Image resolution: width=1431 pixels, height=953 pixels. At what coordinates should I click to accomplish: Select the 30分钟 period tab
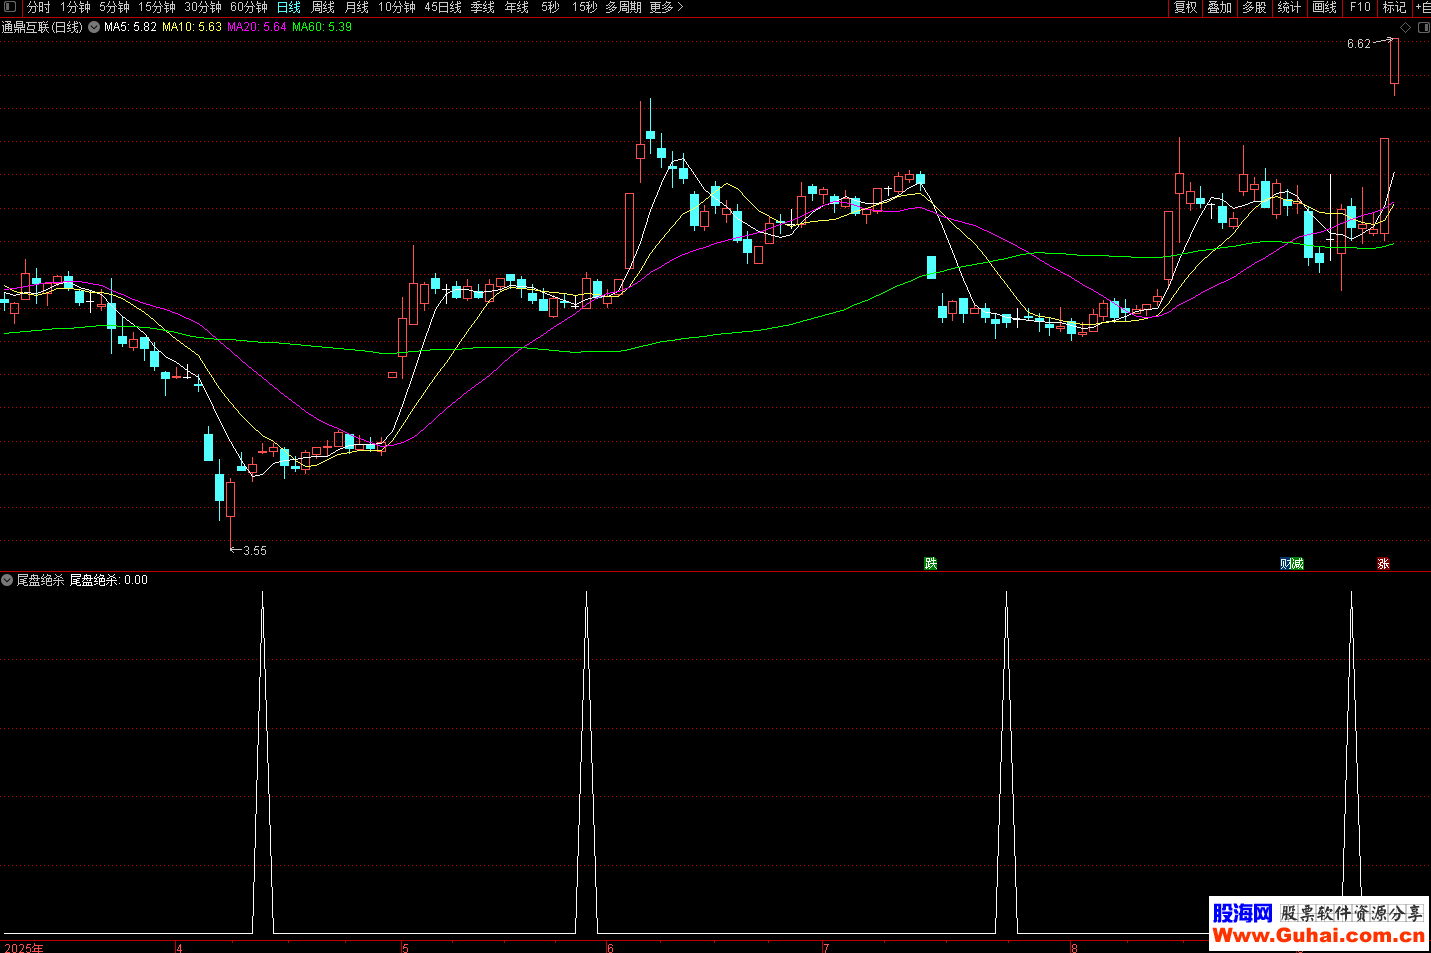pos(203,7)
